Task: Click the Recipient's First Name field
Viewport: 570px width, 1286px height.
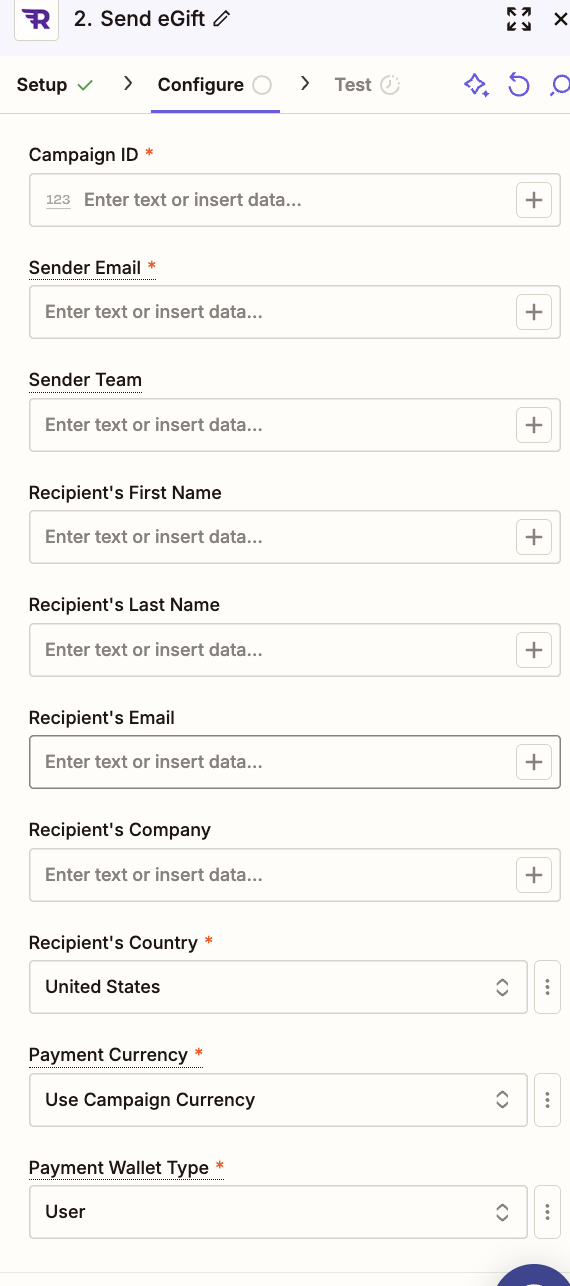Action: 294,537
